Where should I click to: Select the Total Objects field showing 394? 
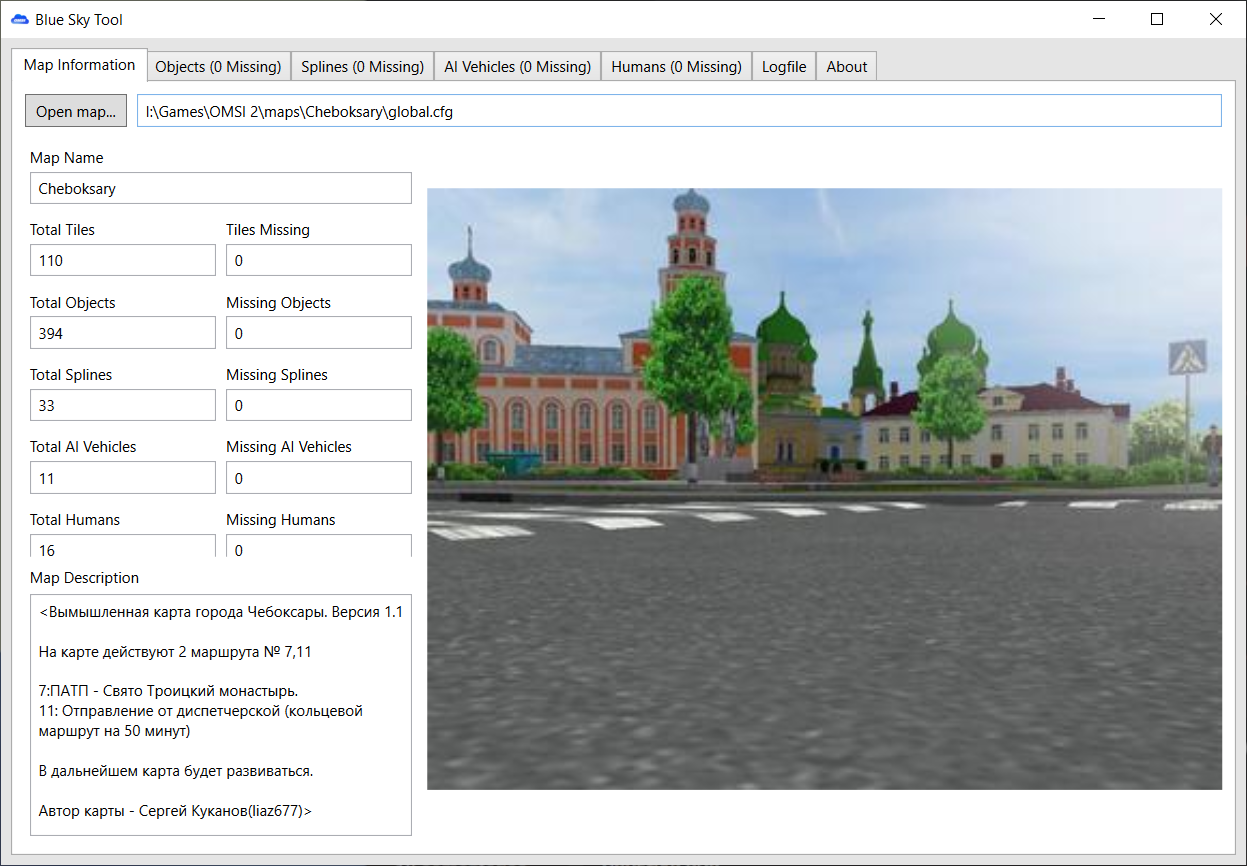123,333
